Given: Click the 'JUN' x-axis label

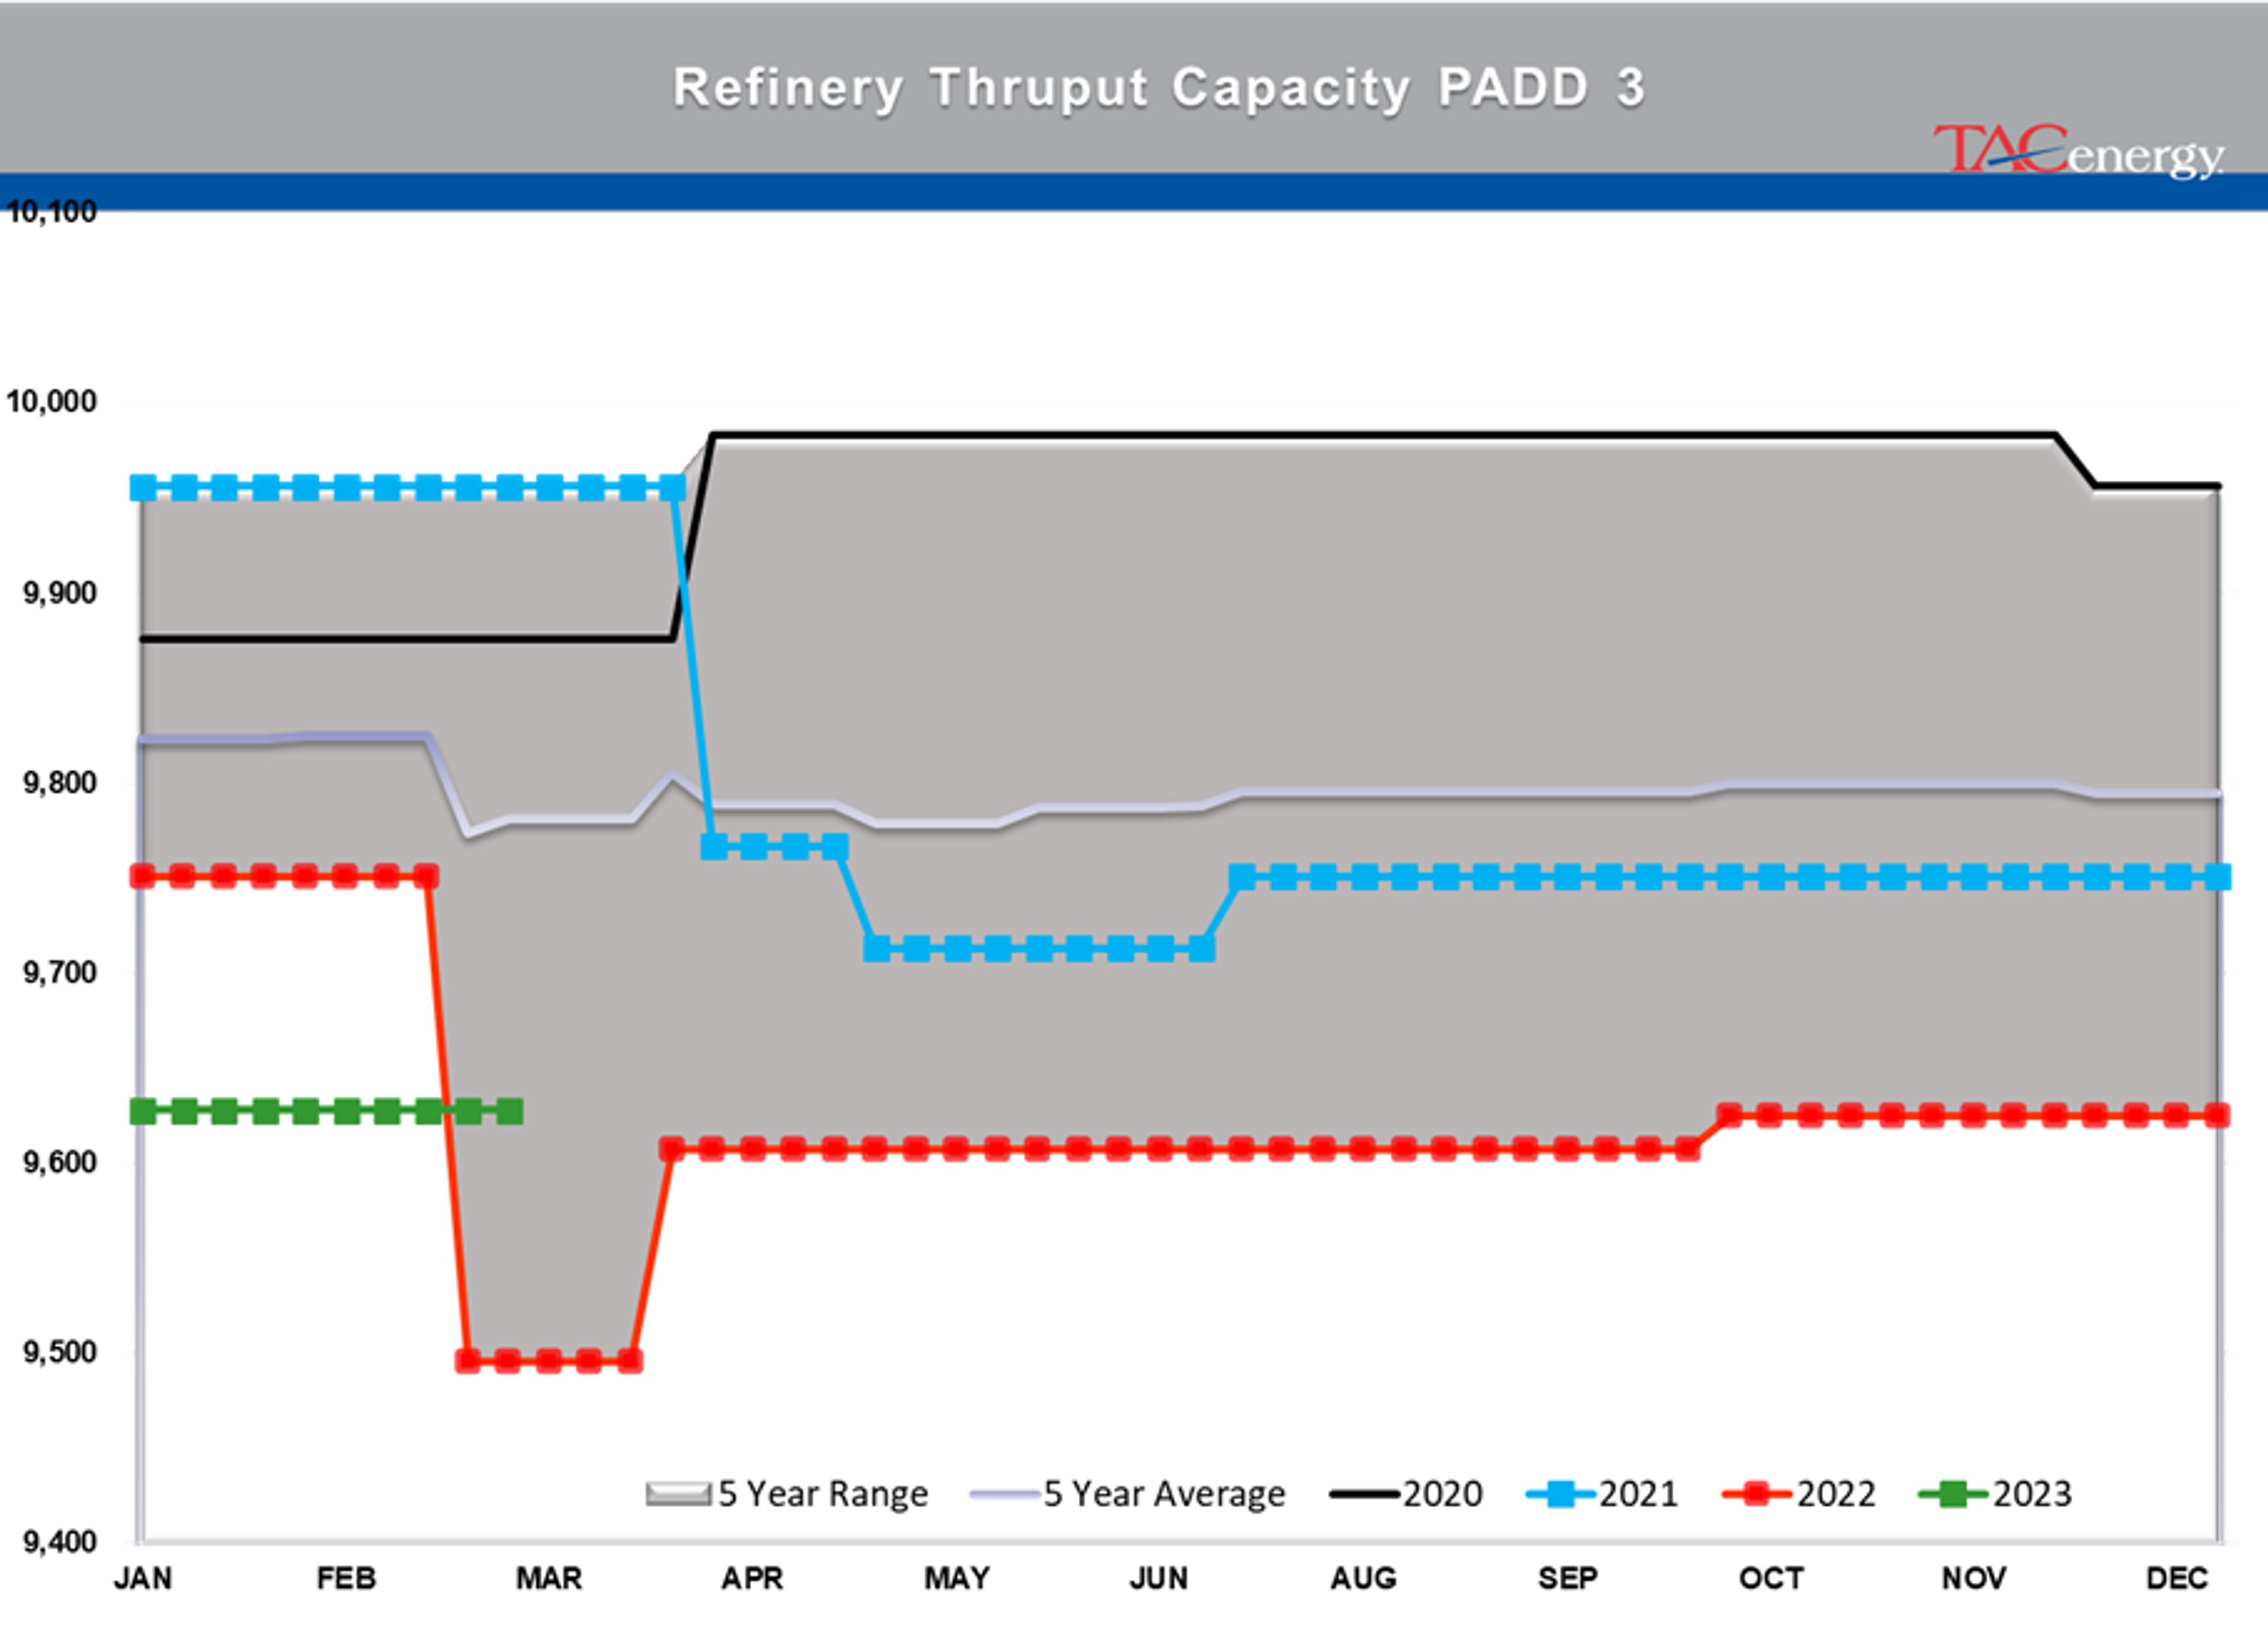Looking at the screenshot, I should pyautogui.click(x=1159, y=1578).
